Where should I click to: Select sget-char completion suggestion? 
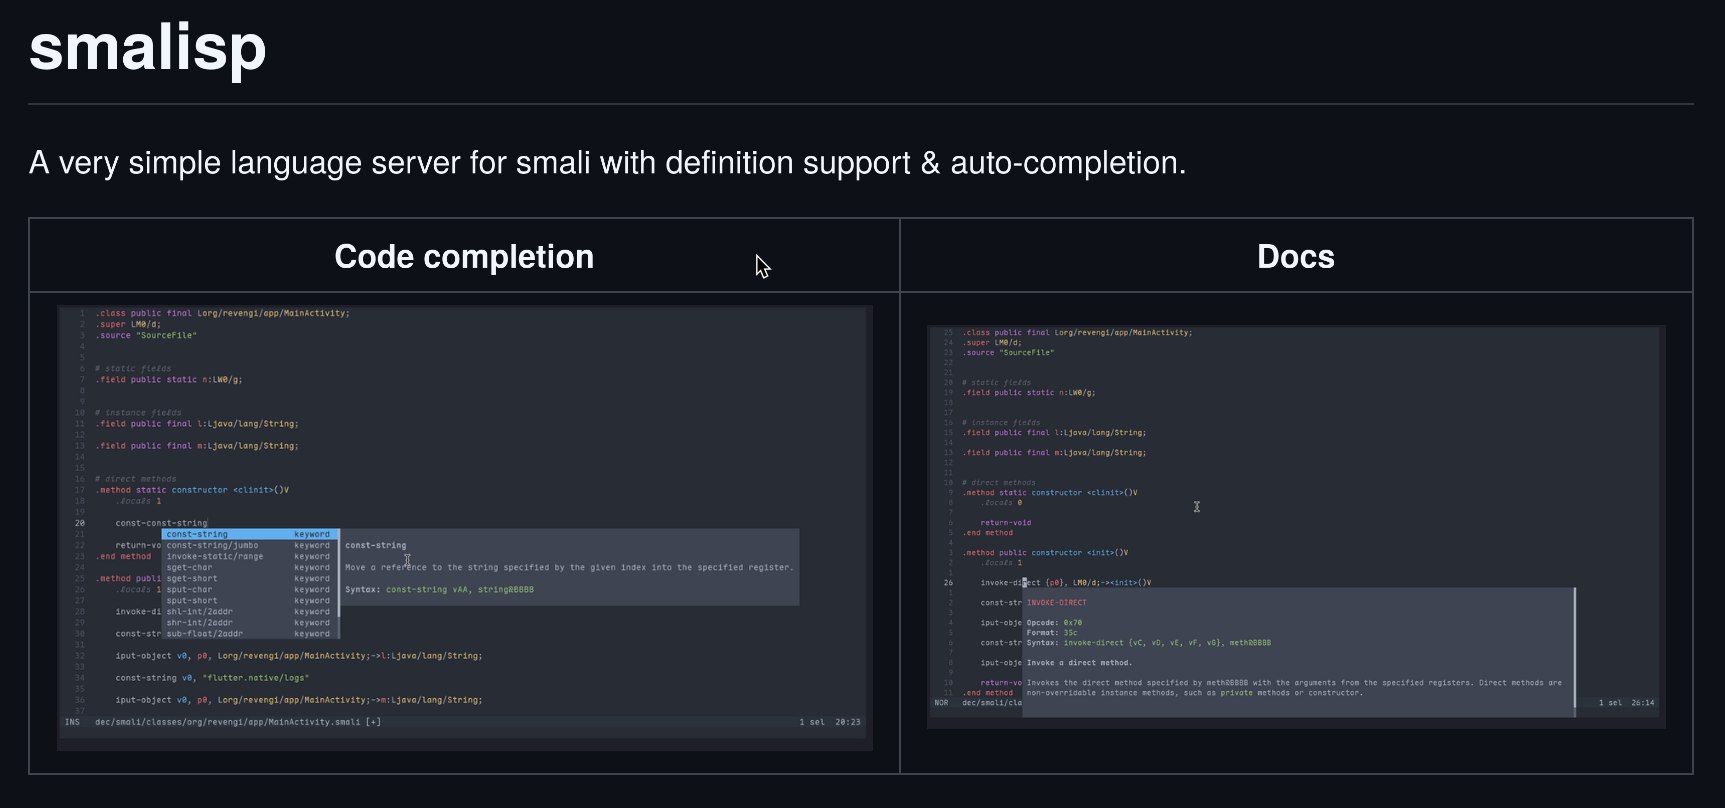click(189, 567)
